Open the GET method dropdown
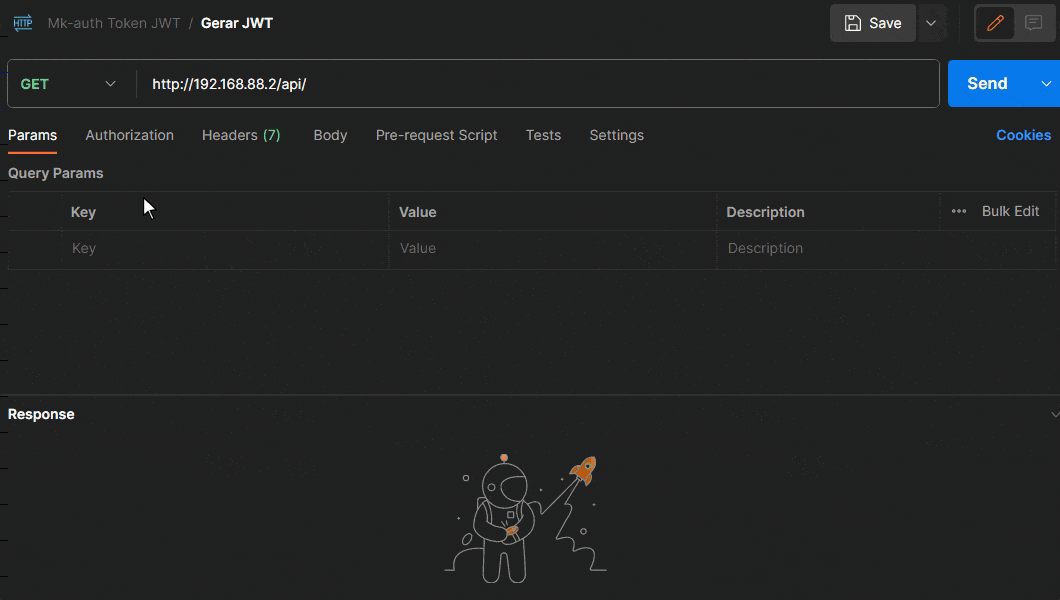Image resolution: width=1060 pixels, height=600 pixels. coord(70,84)
